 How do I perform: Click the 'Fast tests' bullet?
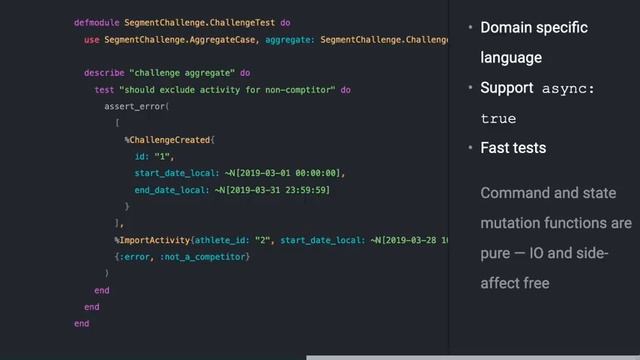pyautogui.click(x=513, y=148)
